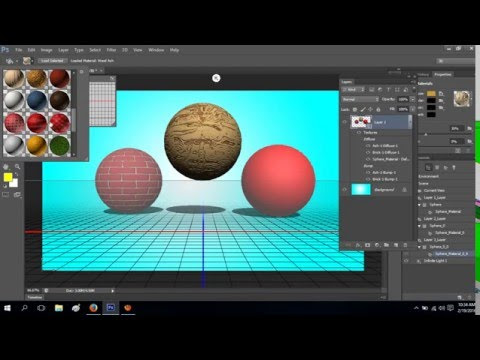Filter layers by pixel layers icon
Screen dimensions: 480x360
372,90
